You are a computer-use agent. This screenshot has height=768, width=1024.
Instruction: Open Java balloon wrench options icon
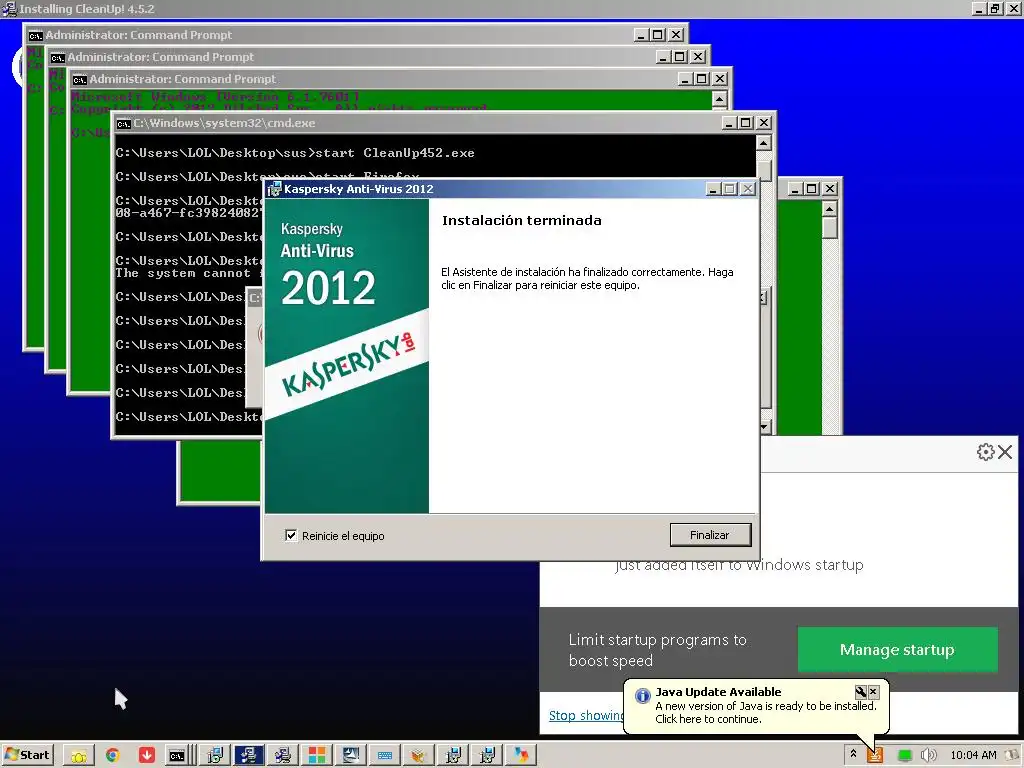pyautogui.click(x=861, y=692)
